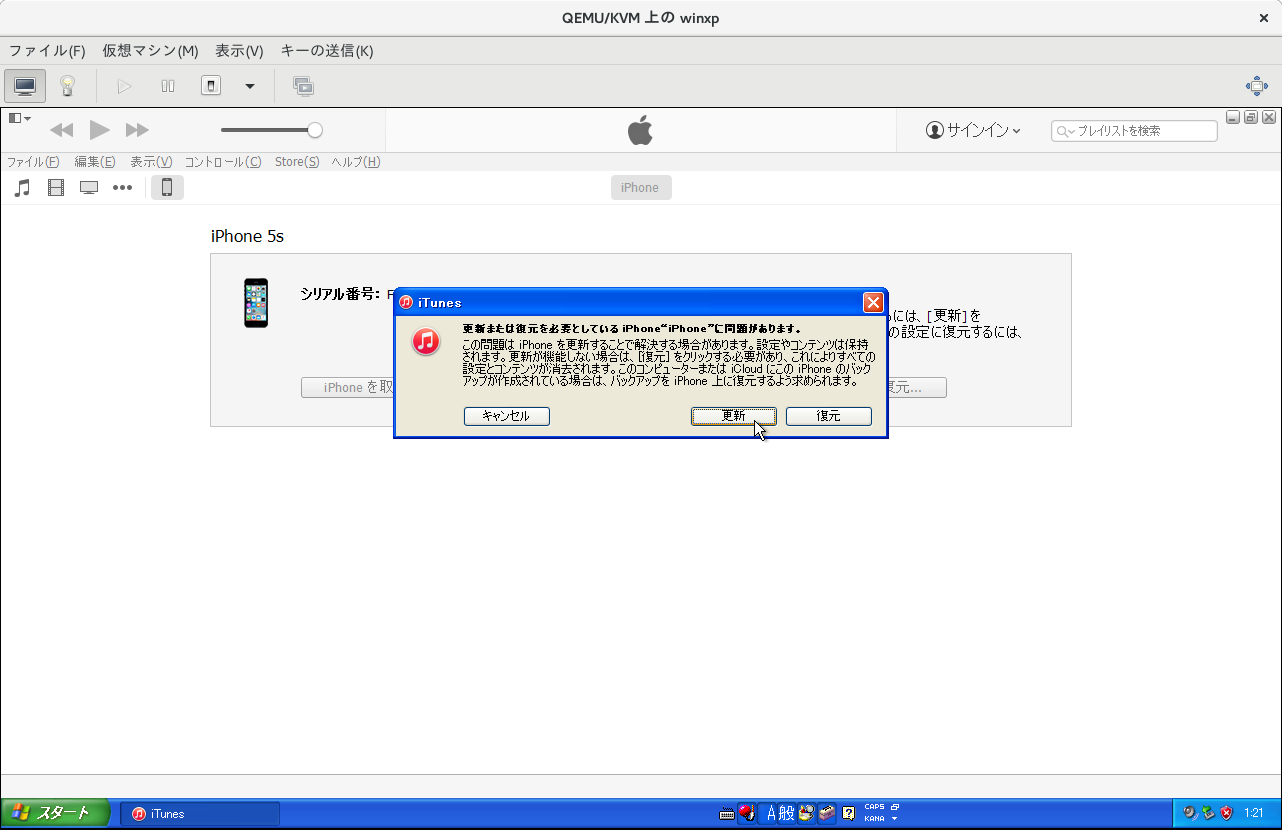The height and width of the screenshot is (830, 1282).
Task: Click iTunes taskbar button
Action: click(x=200, y=814)
